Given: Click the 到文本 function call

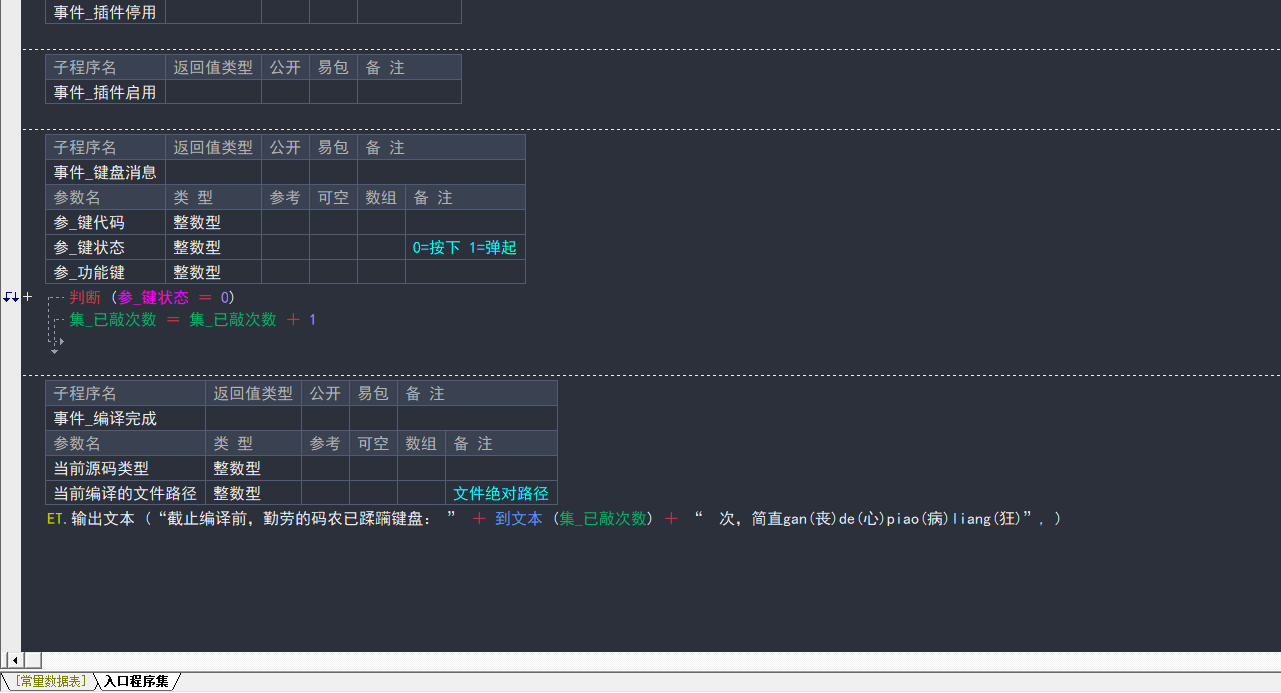Looking at the screenshot, I should pos(518,519).
